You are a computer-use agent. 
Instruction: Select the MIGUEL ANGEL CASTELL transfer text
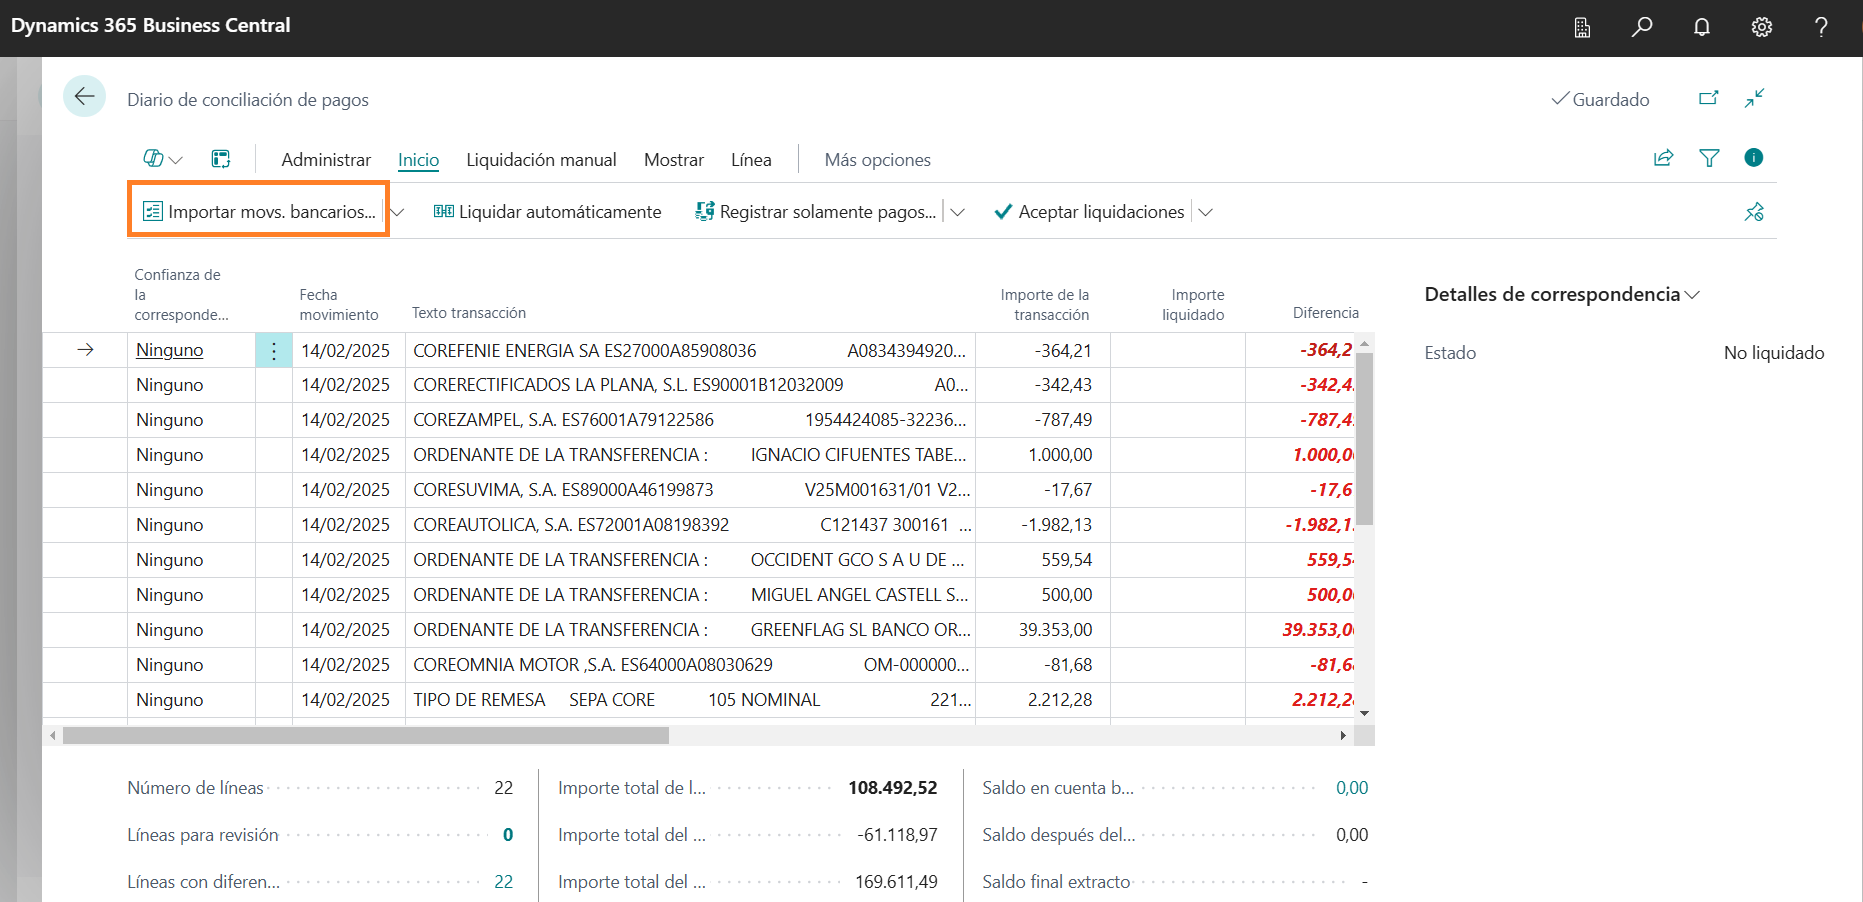[690, 595]
